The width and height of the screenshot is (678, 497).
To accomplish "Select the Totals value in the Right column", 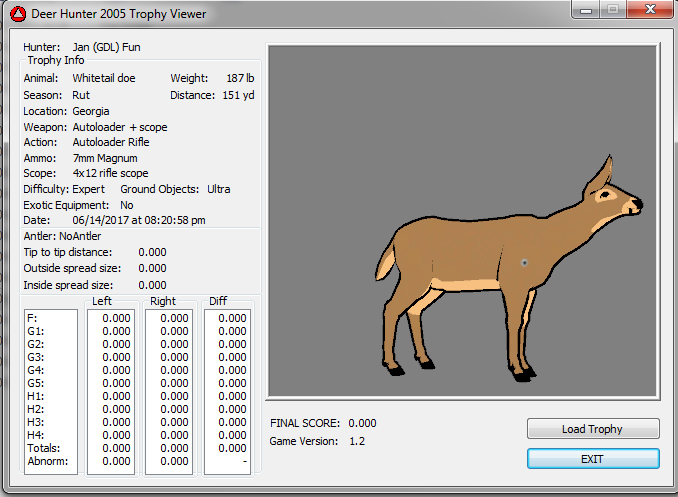I will coord(175,448).
